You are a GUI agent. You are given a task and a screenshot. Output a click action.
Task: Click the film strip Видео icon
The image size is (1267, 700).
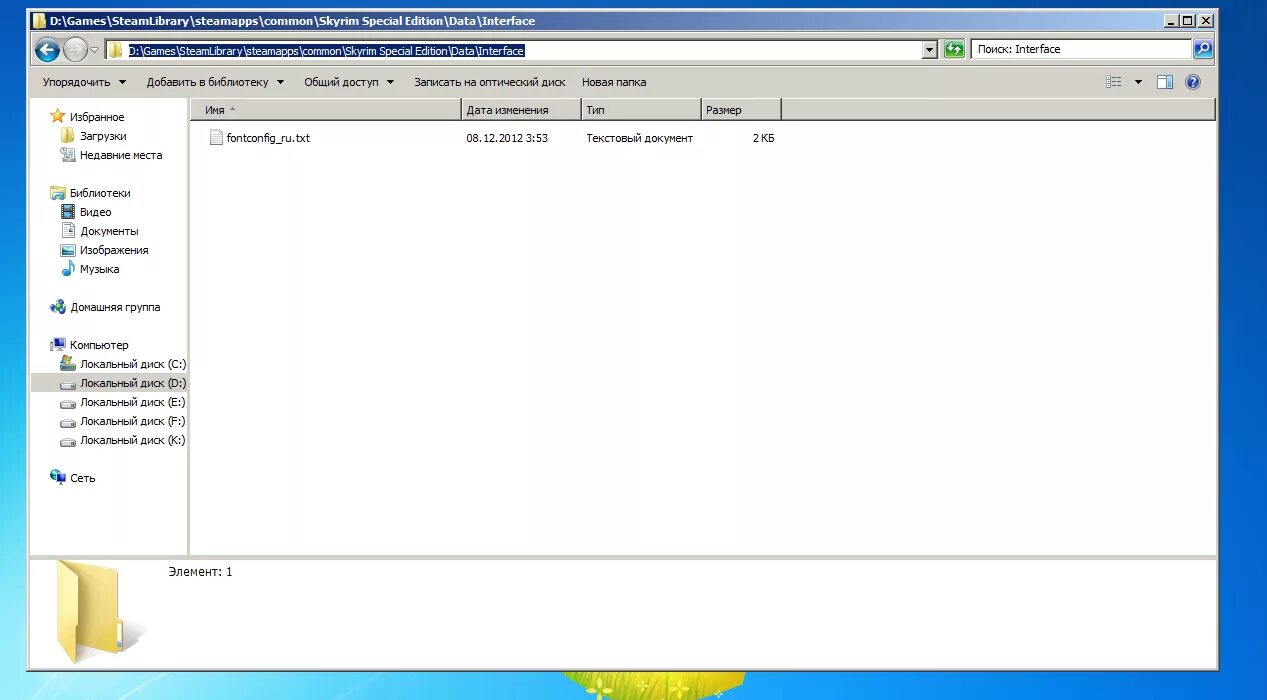[x=68, y=211]
